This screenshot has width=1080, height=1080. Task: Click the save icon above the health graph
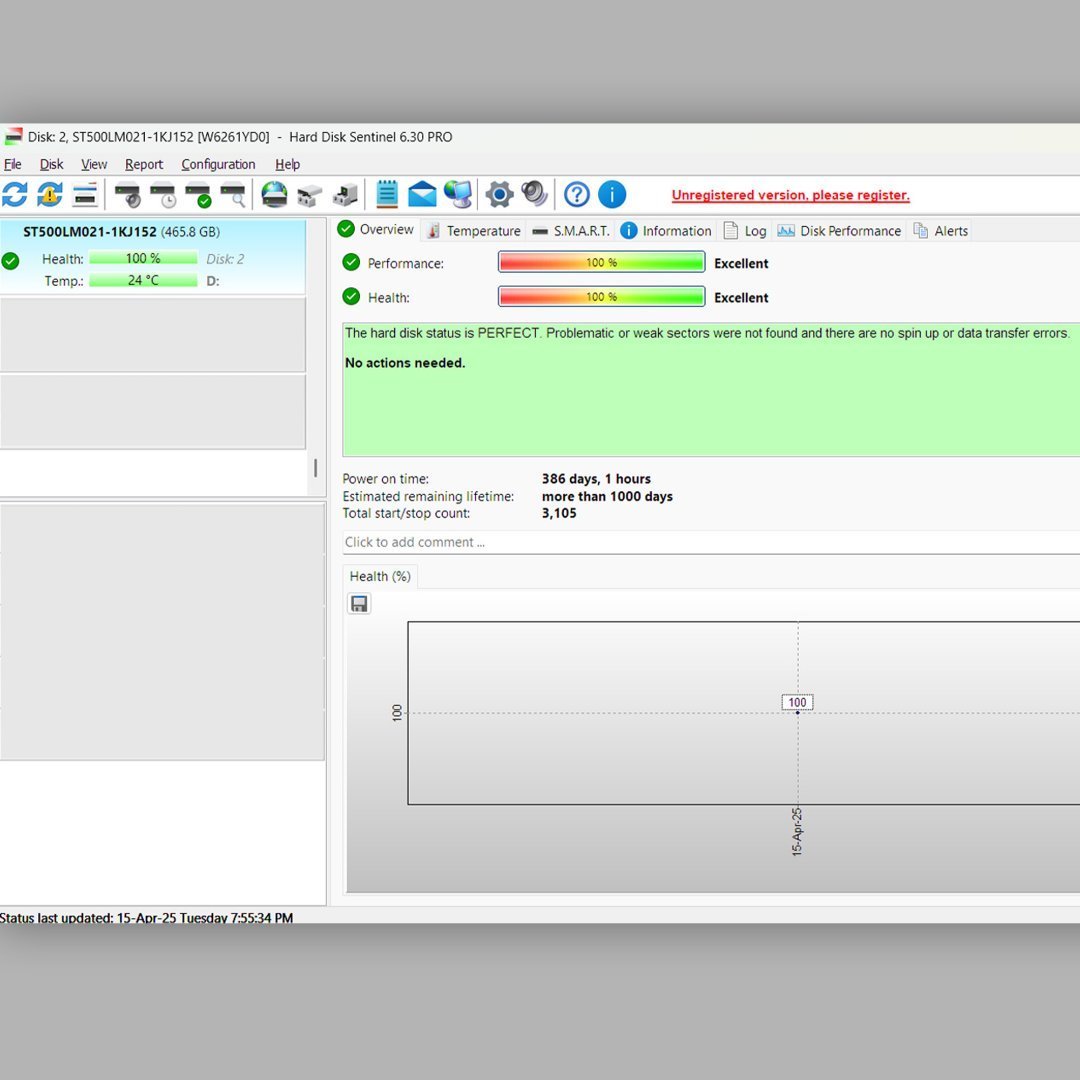pyautogui.click(x=359, y=604)
